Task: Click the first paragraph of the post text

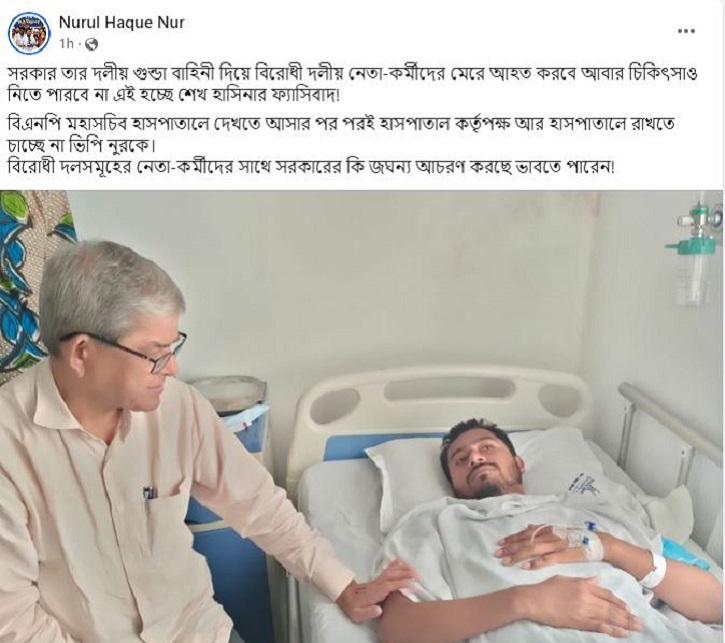Action: tap(352, 85)
